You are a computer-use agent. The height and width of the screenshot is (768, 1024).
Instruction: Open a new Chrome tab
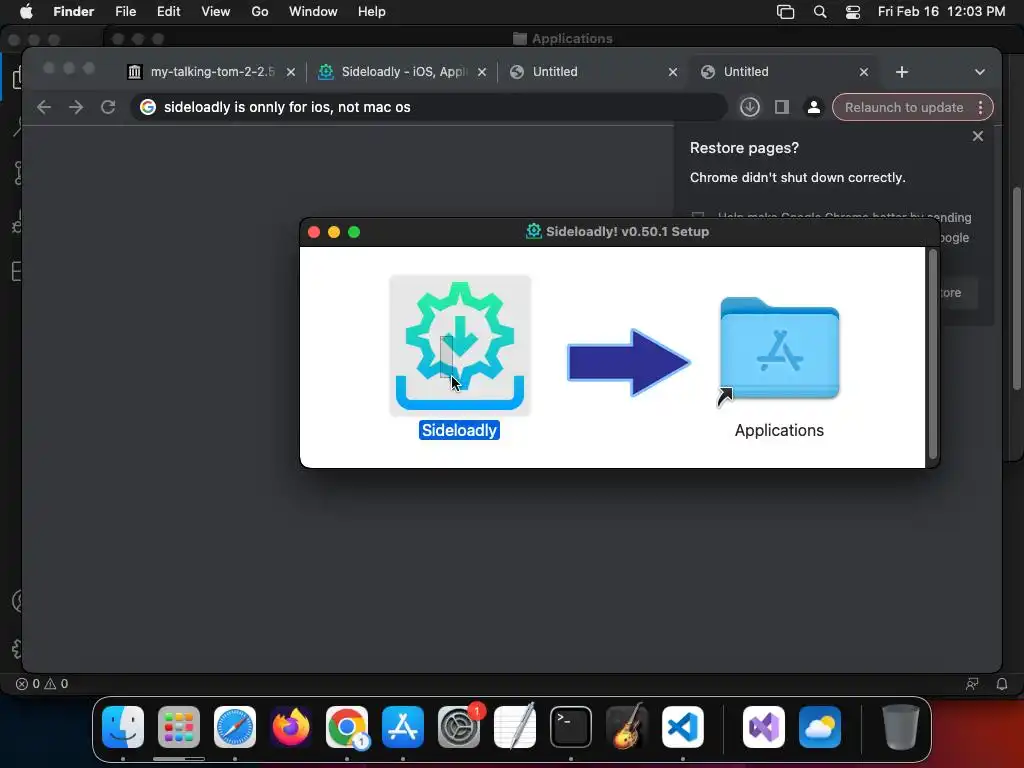(902, 72)
